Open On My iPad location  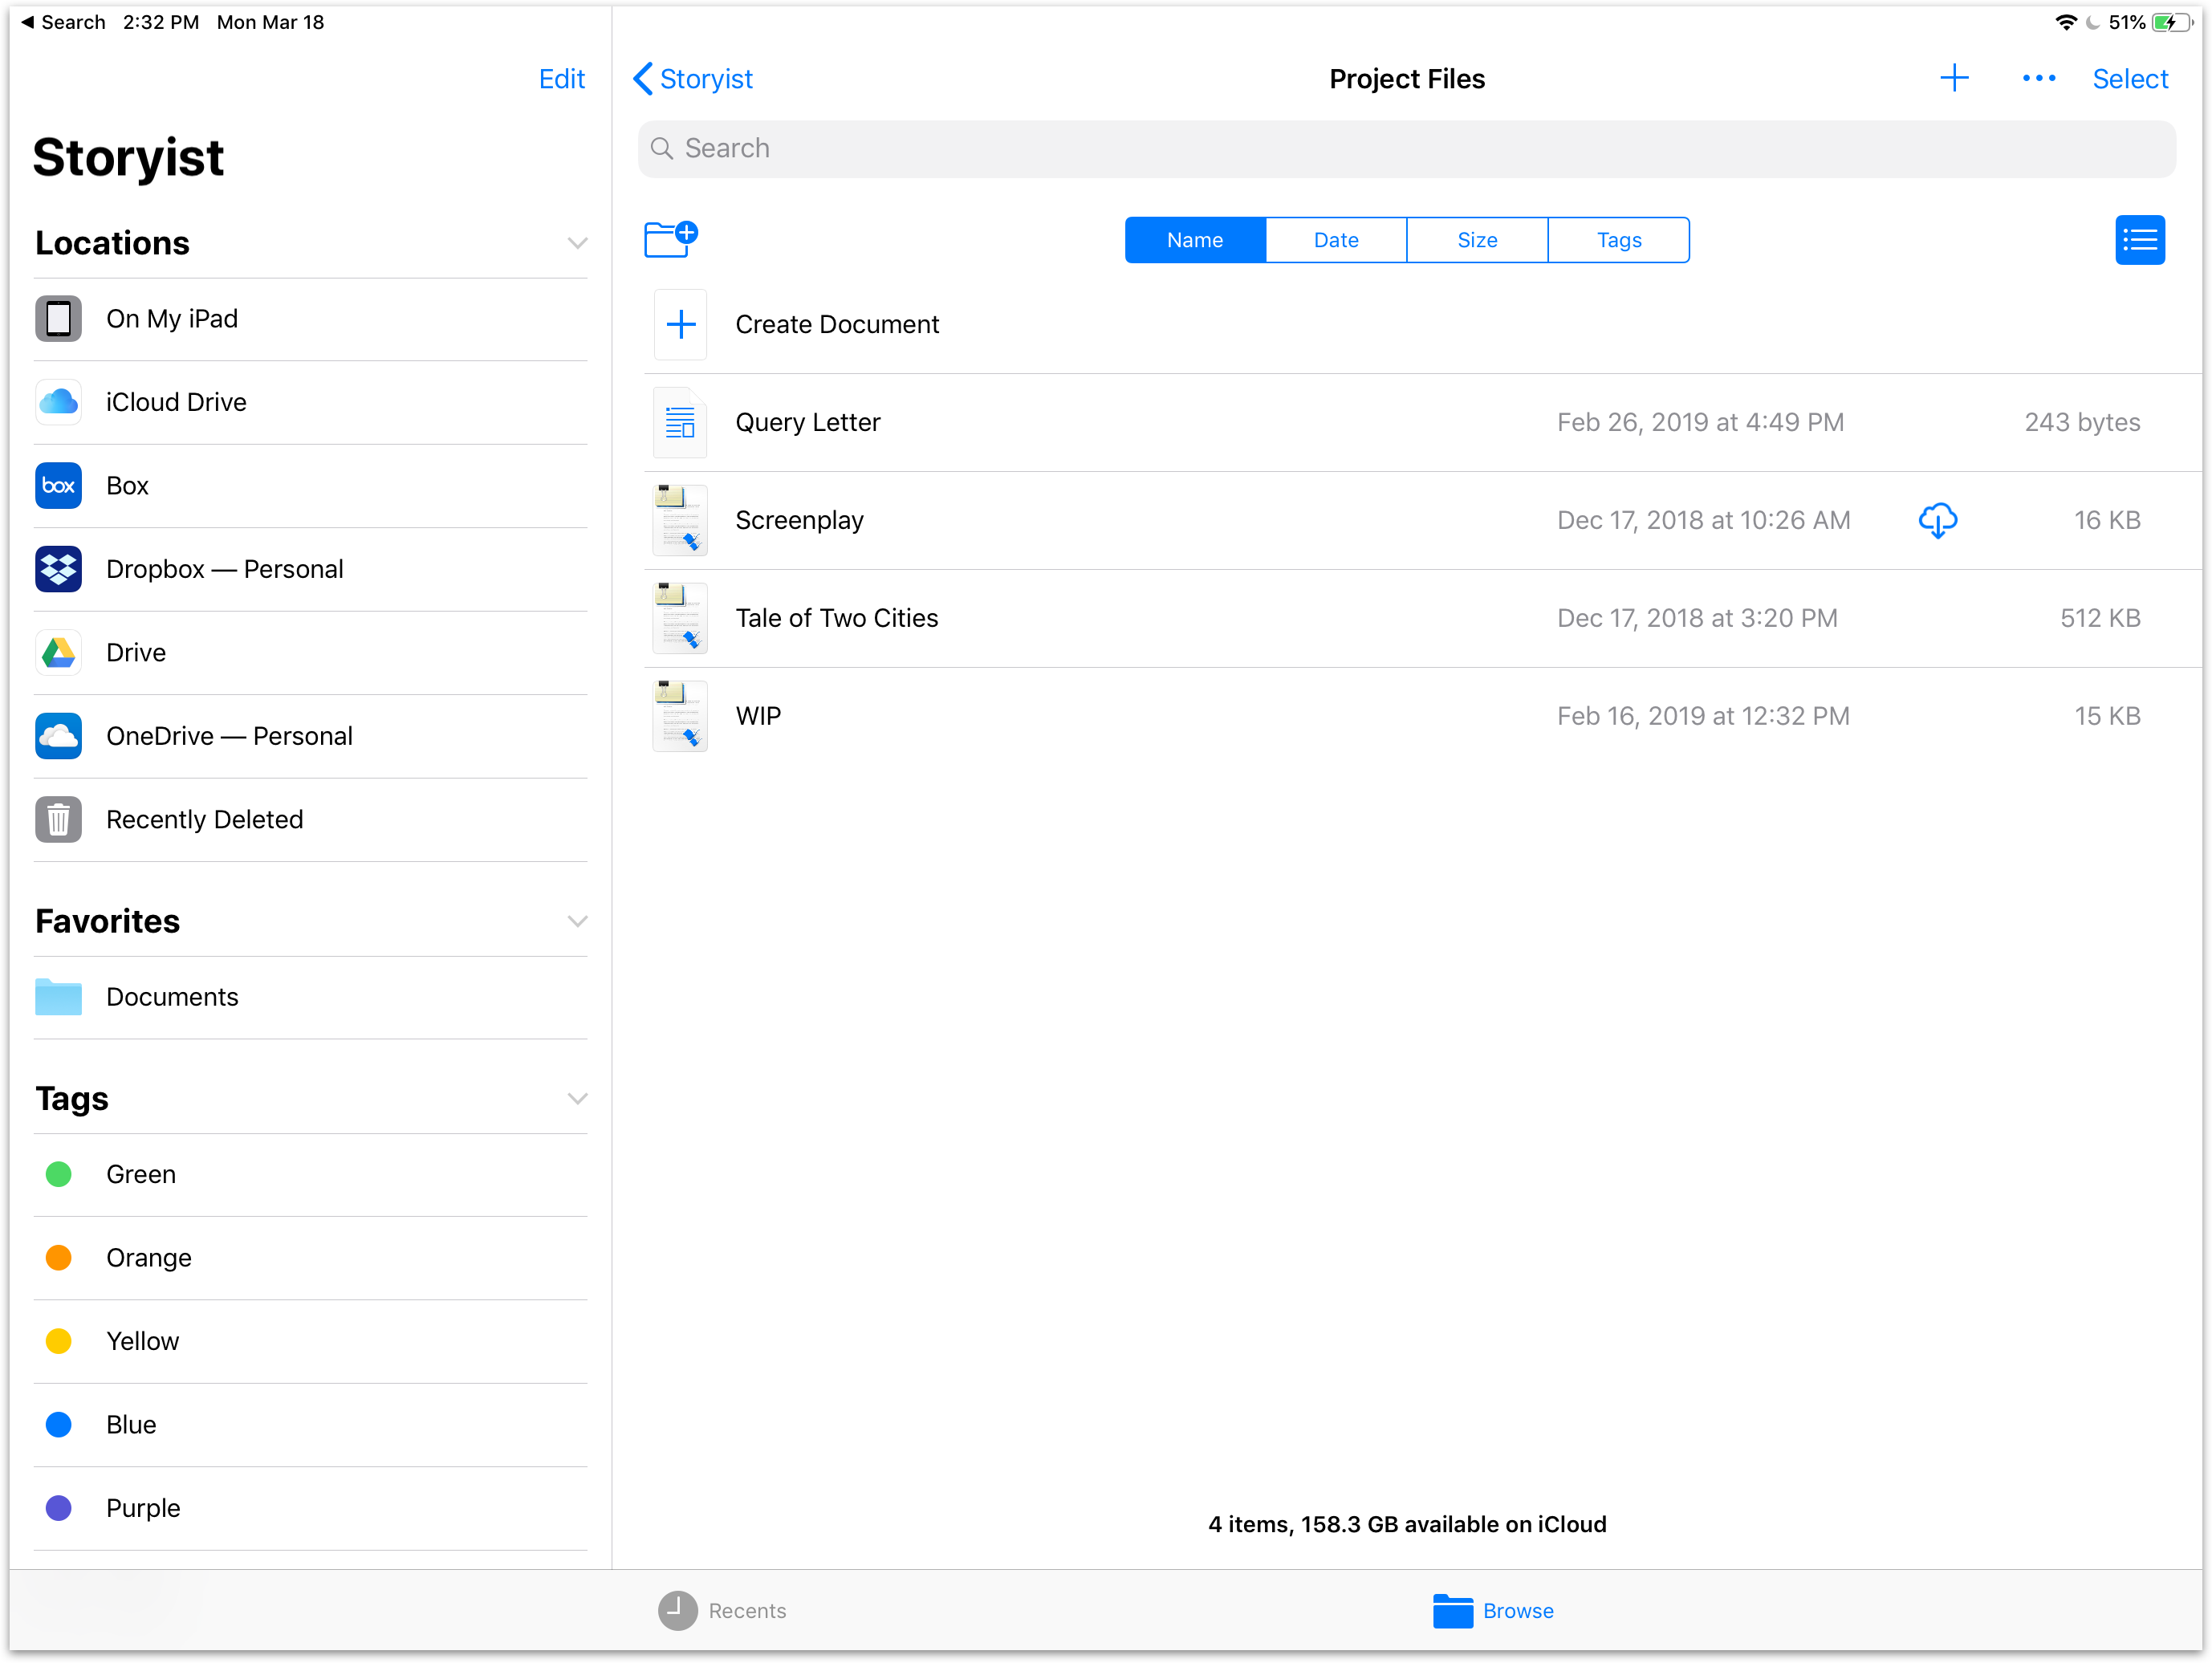tap(311, 319)
